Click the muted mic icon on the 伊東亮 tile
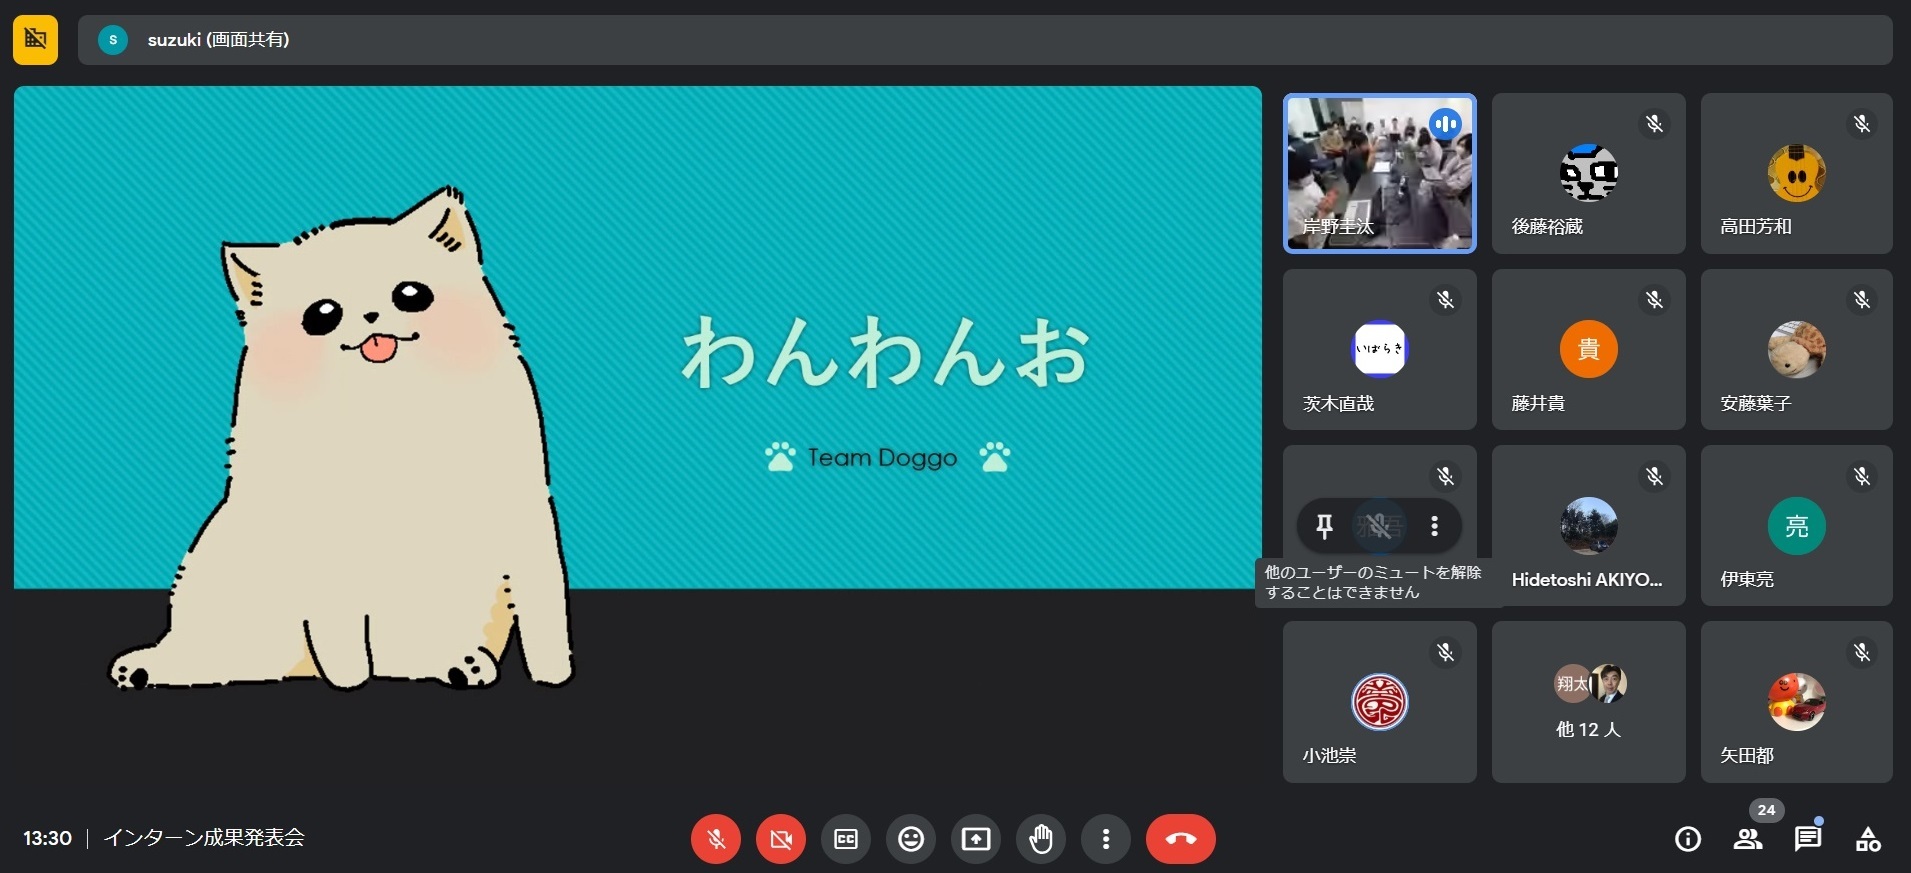 1862,476
